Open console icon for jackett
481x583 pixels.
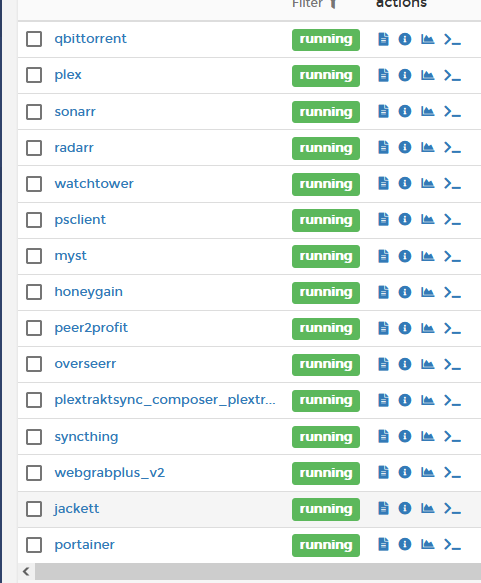452,508
